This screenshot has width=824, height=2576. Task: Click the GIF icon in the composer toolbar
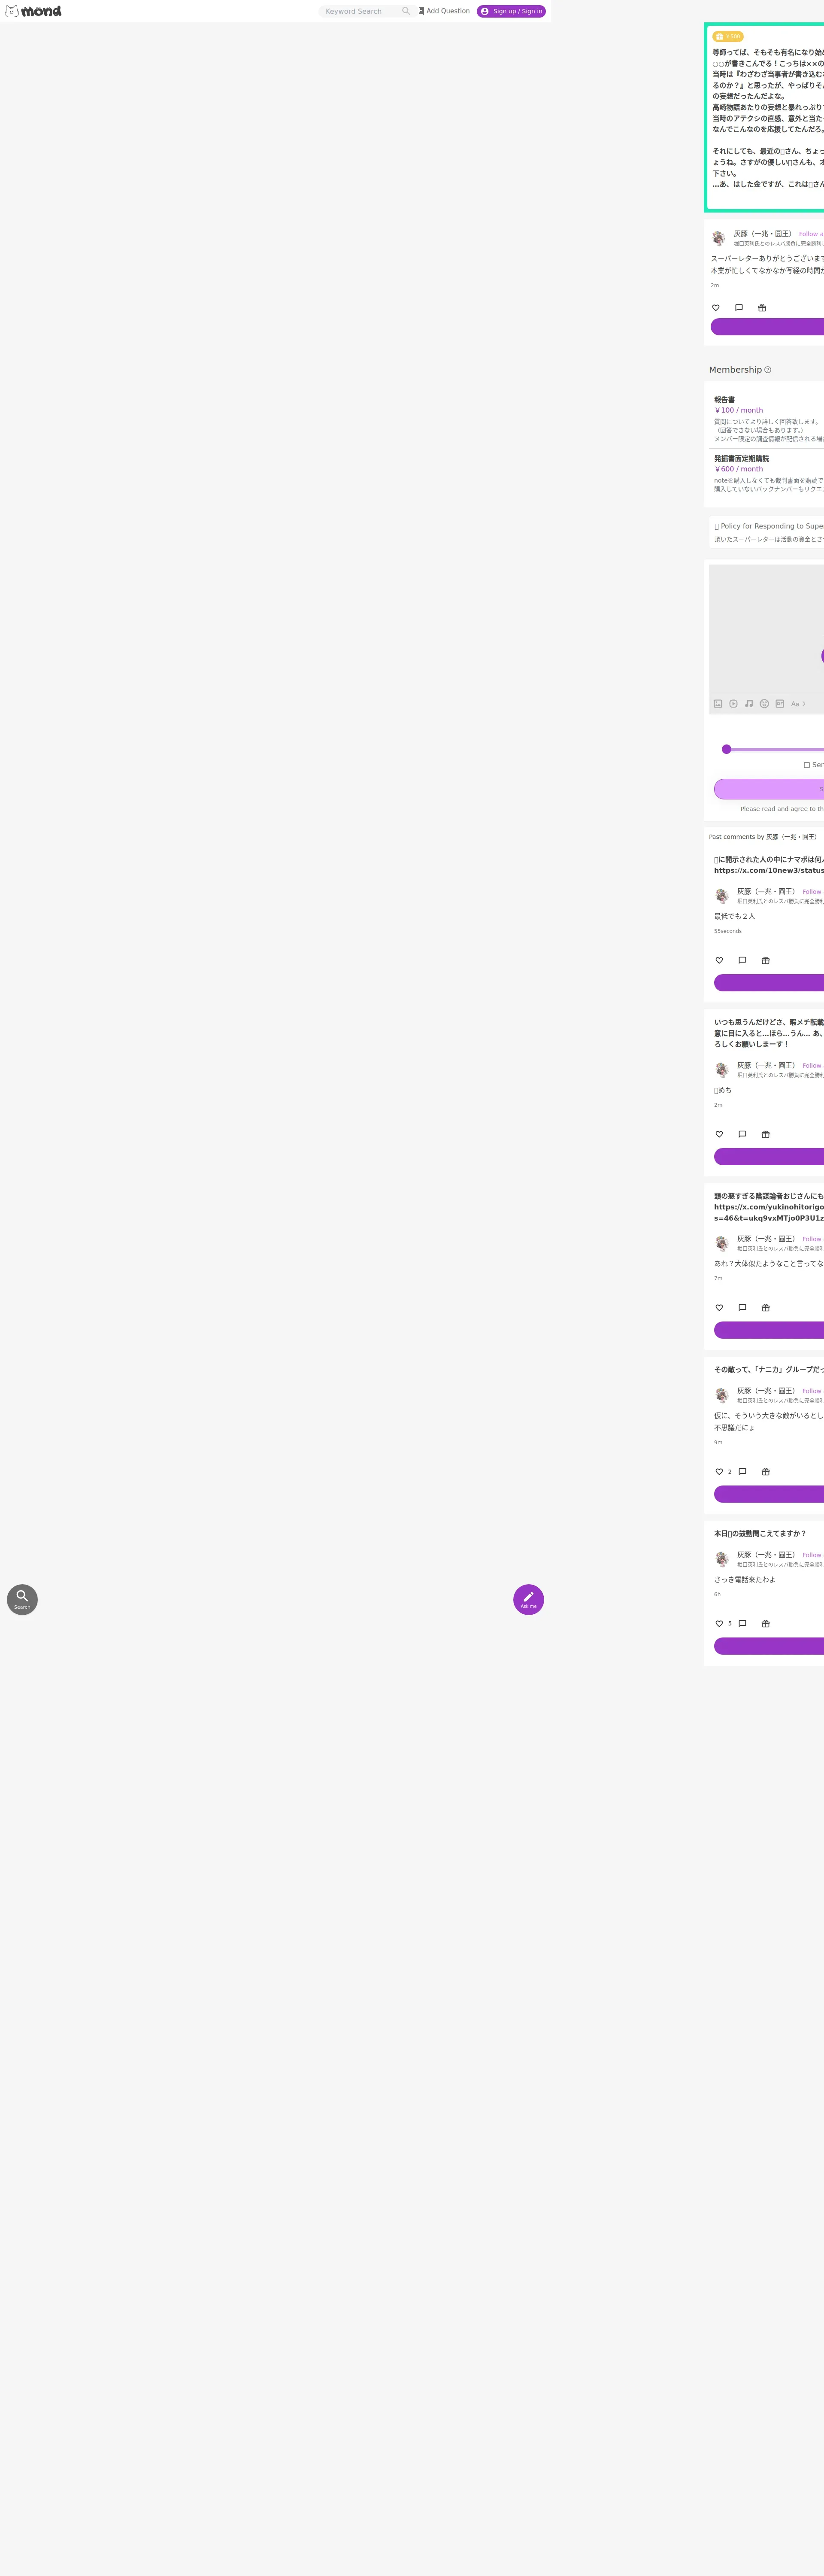click(780, 704)
